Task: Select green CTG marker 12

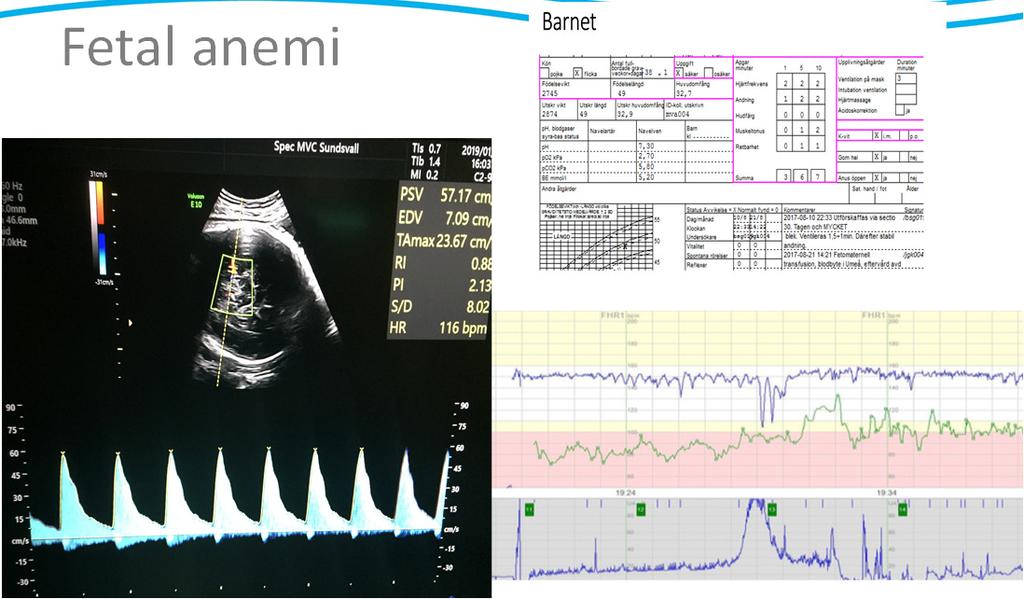Action: point(641,509)
